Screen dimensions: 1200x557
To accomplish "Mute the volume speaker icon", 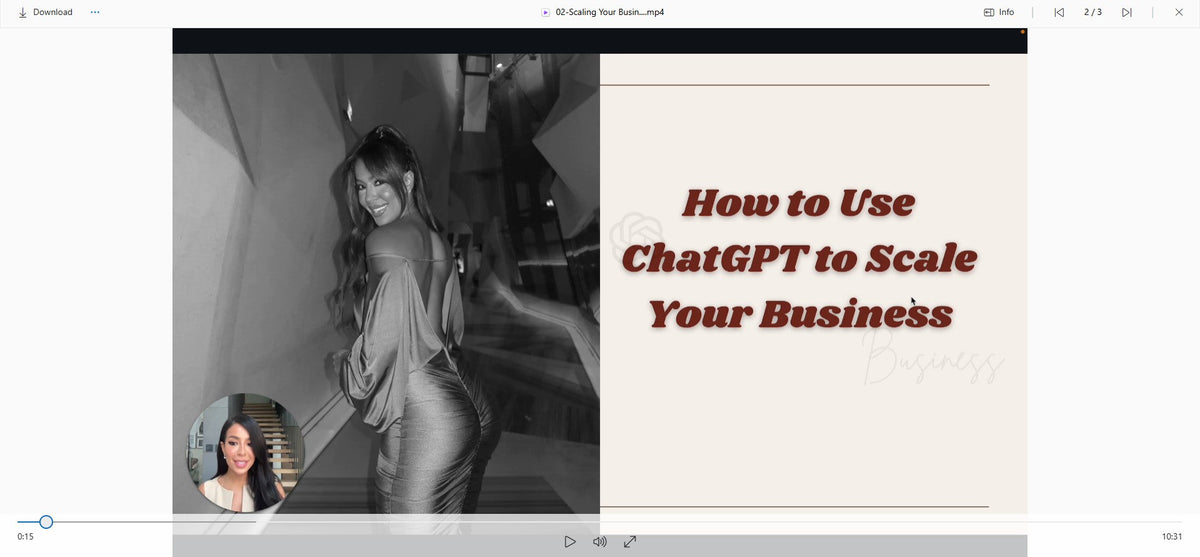I will (600, 541).
